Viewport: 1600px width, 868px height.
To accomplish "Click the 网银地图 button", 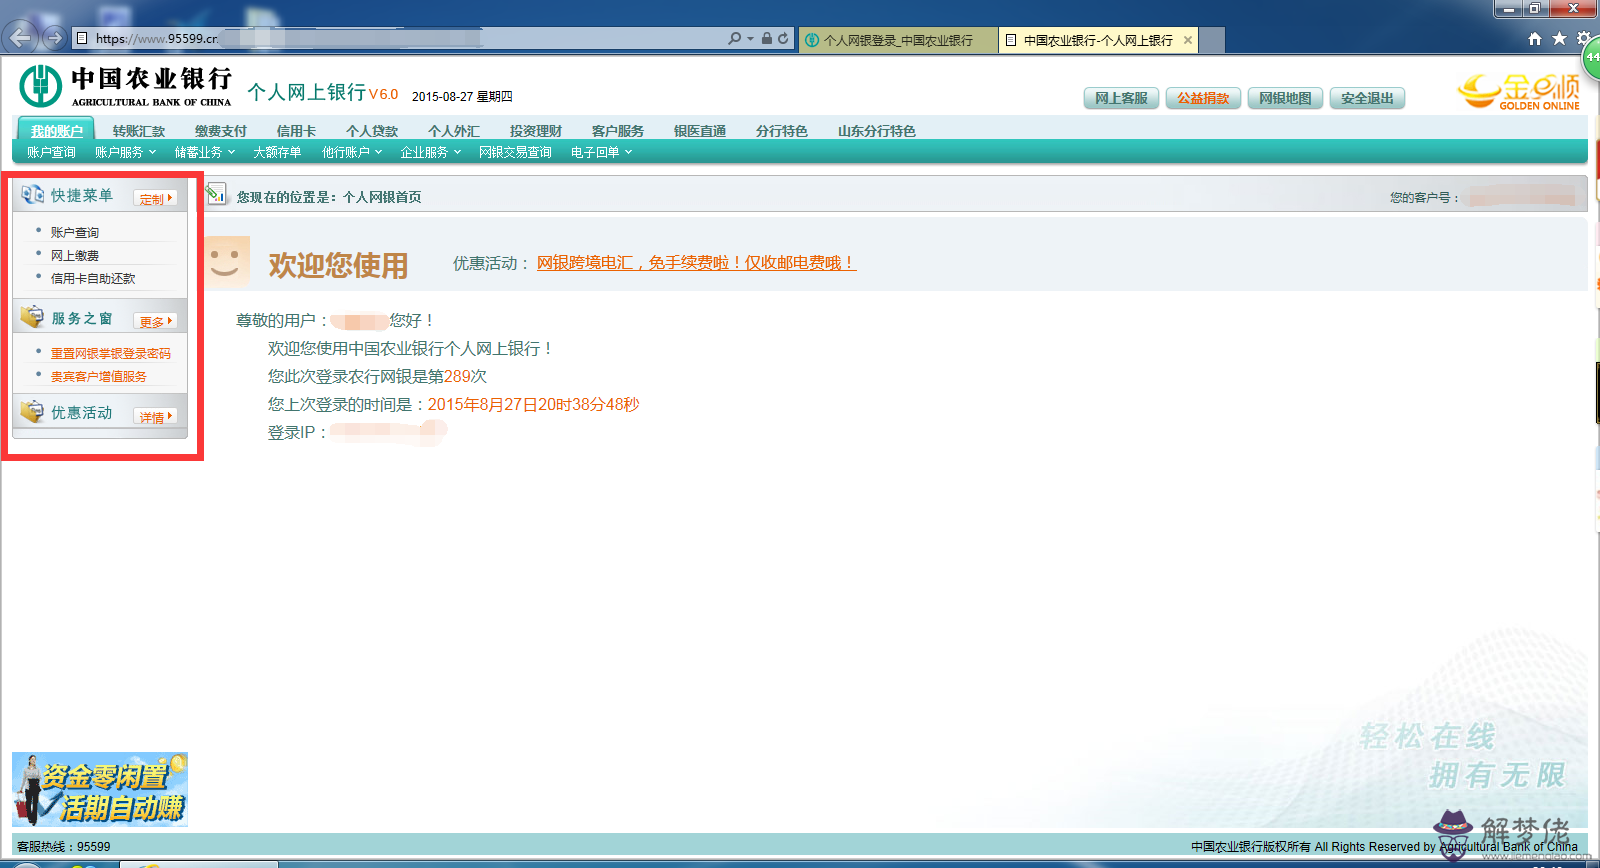I will (x=1285, y=98).
